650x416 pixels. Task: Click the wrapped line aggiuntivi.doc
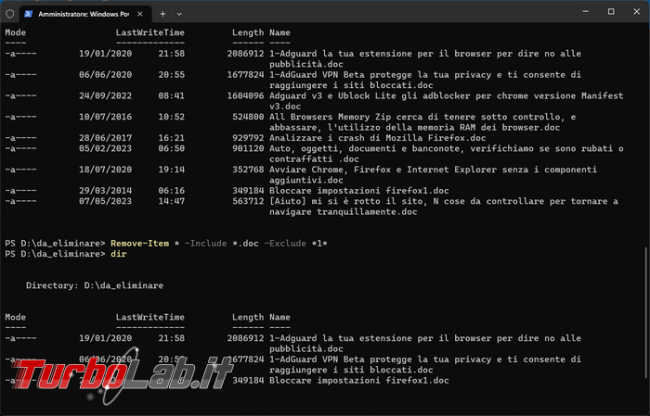(x=306, y=180)
